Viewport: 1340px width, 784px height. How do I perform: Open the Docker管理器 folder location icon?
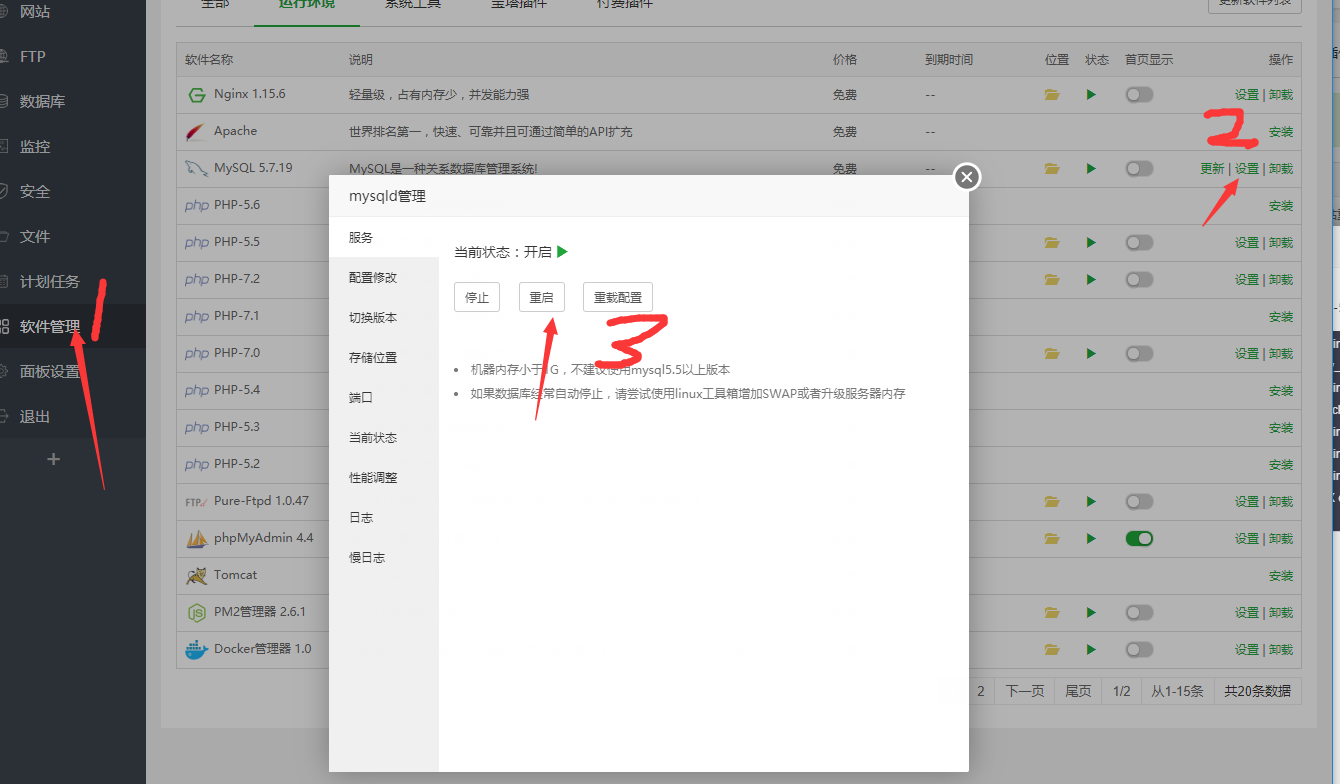pos(1051,650)
